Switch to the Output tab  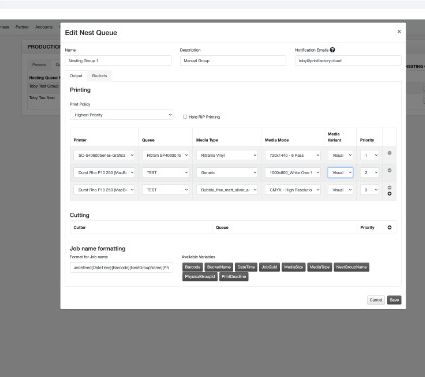pos(76,76)
